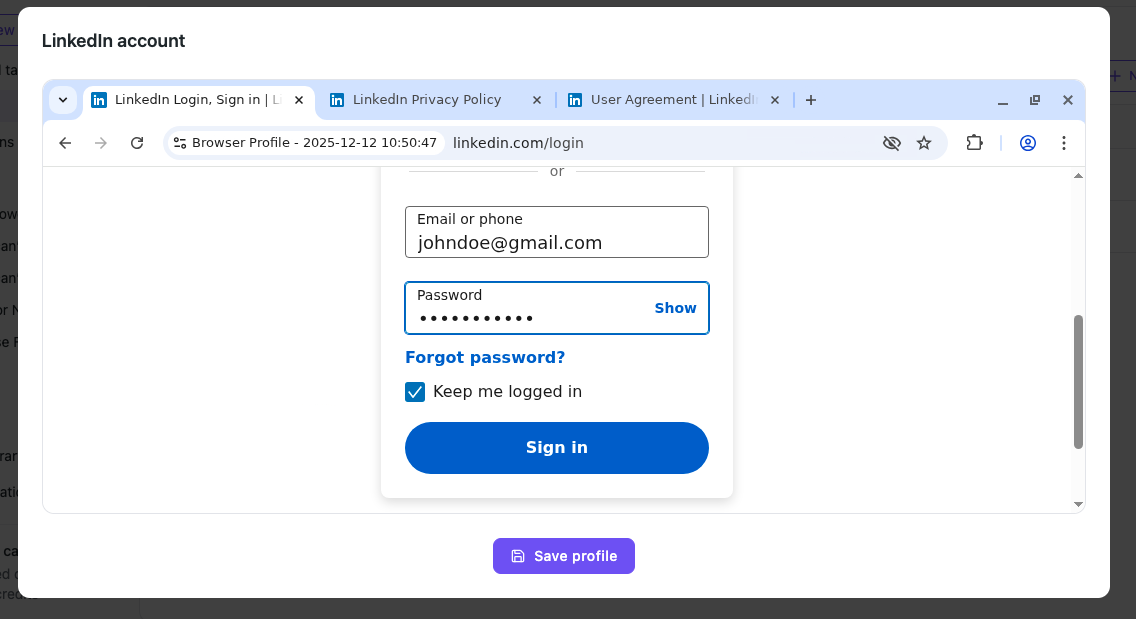This screenshot has height=619, width=1136.
Task: Uncheck Keep me logged in
Action: coord(415,392)
